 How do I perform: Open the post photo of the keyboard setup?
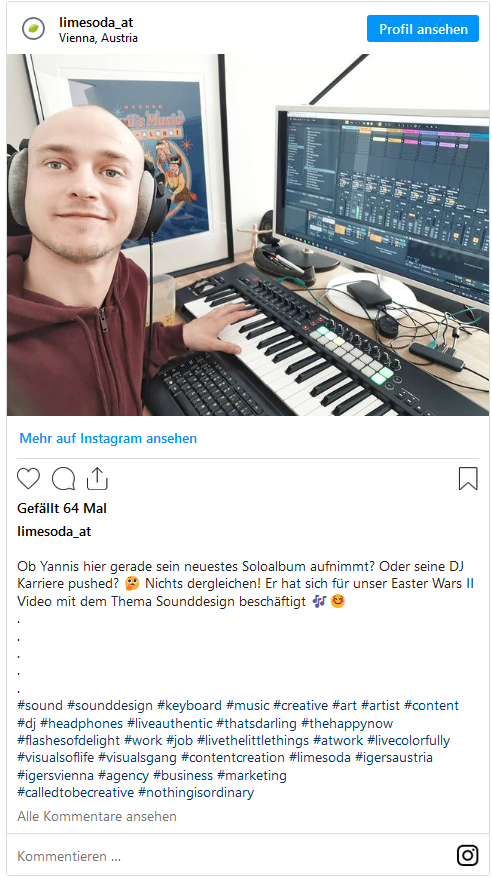click(248, 235)
